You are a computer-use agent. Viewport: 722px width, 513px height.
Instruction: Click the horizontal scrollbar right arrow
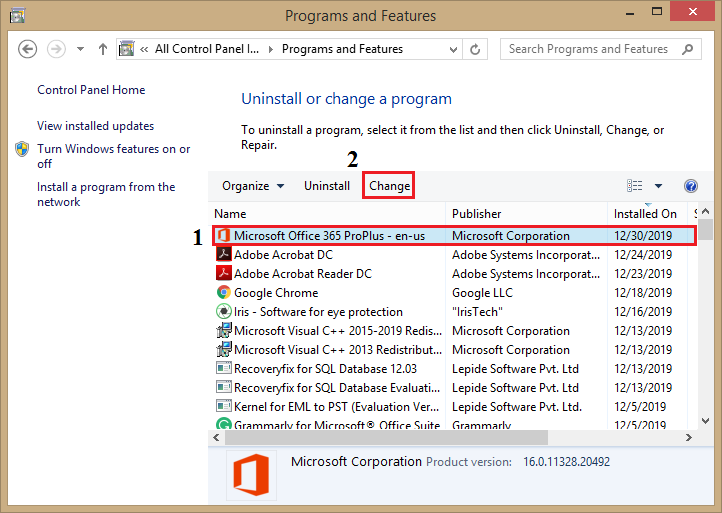tap(689, 437)
